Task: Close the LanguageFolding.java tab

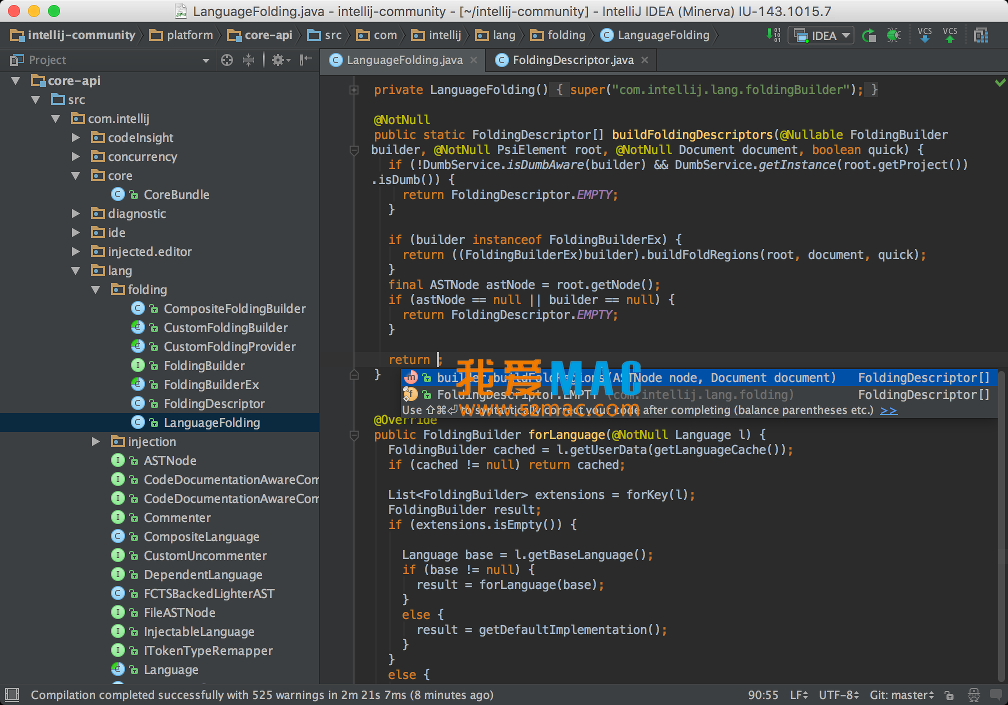Action: click(x=474, y=60)
